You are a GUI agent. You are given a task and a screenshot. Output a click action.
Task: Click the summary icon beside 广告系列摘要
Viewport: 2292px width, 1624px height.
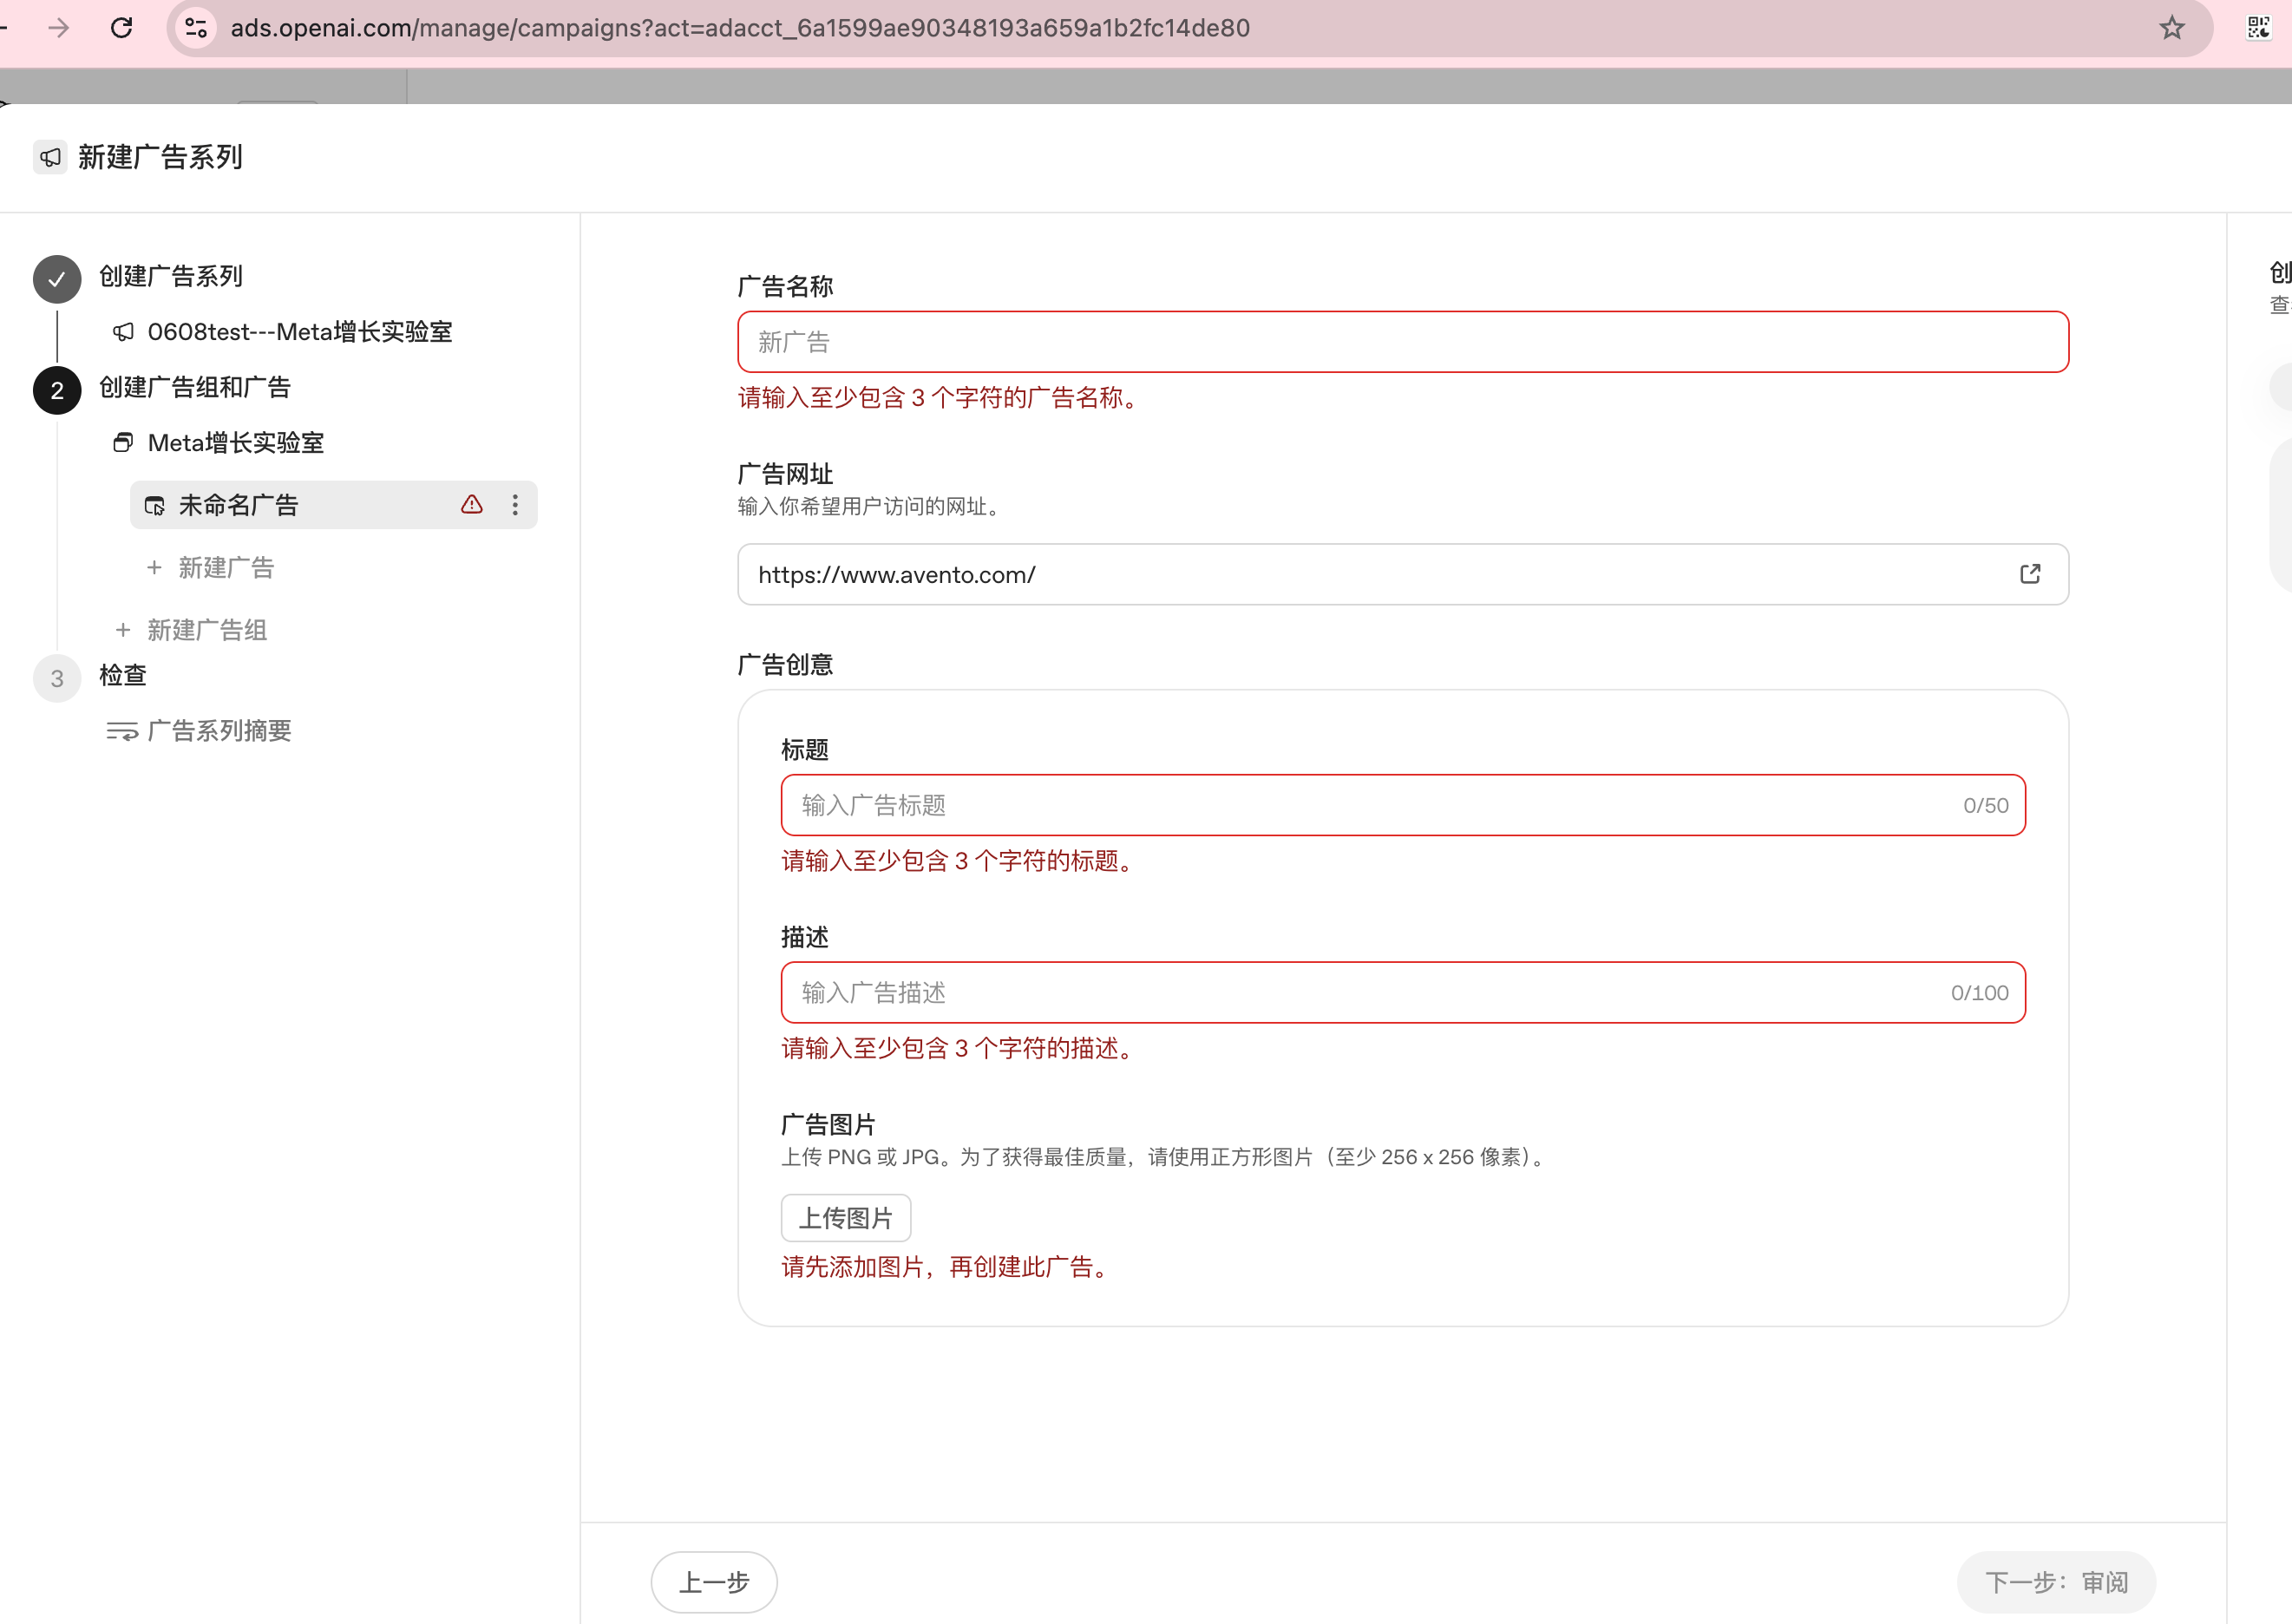122,731
